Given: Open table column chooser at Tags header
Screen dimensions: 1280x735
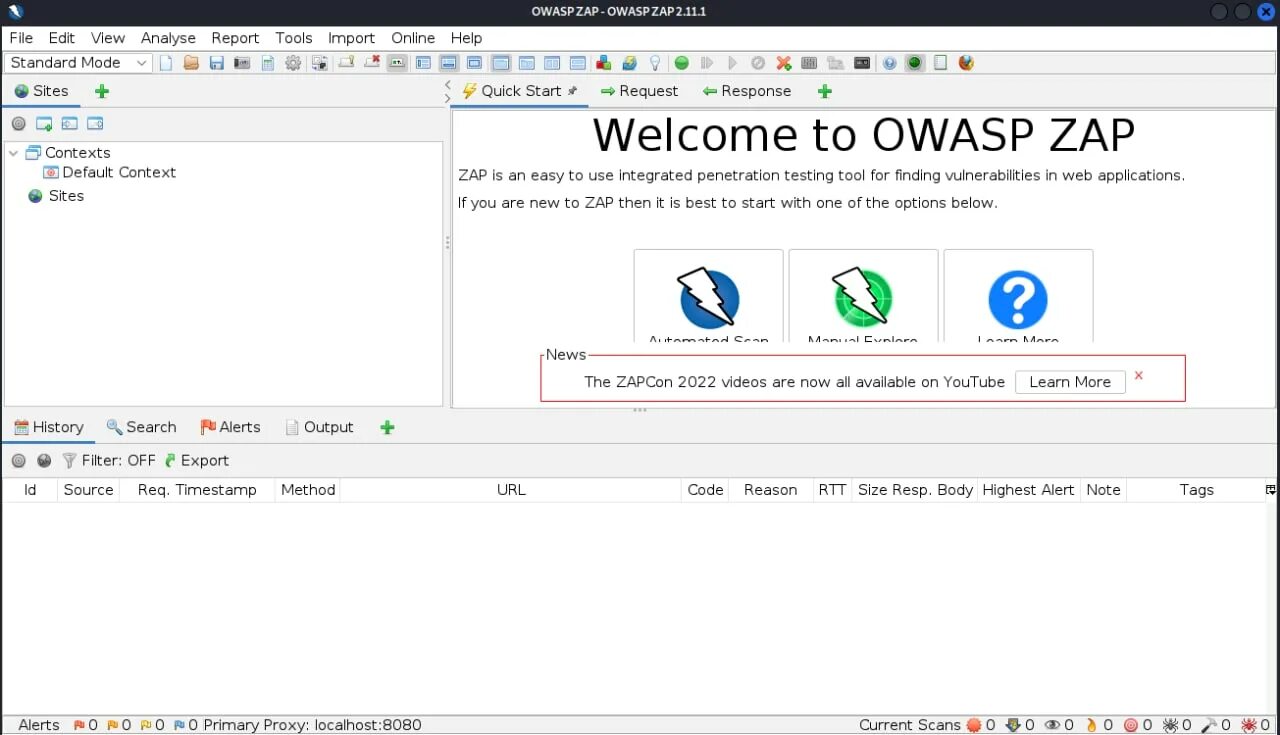Looking at the screenshot, I should pyautogui.click(x=1270, y=490).
